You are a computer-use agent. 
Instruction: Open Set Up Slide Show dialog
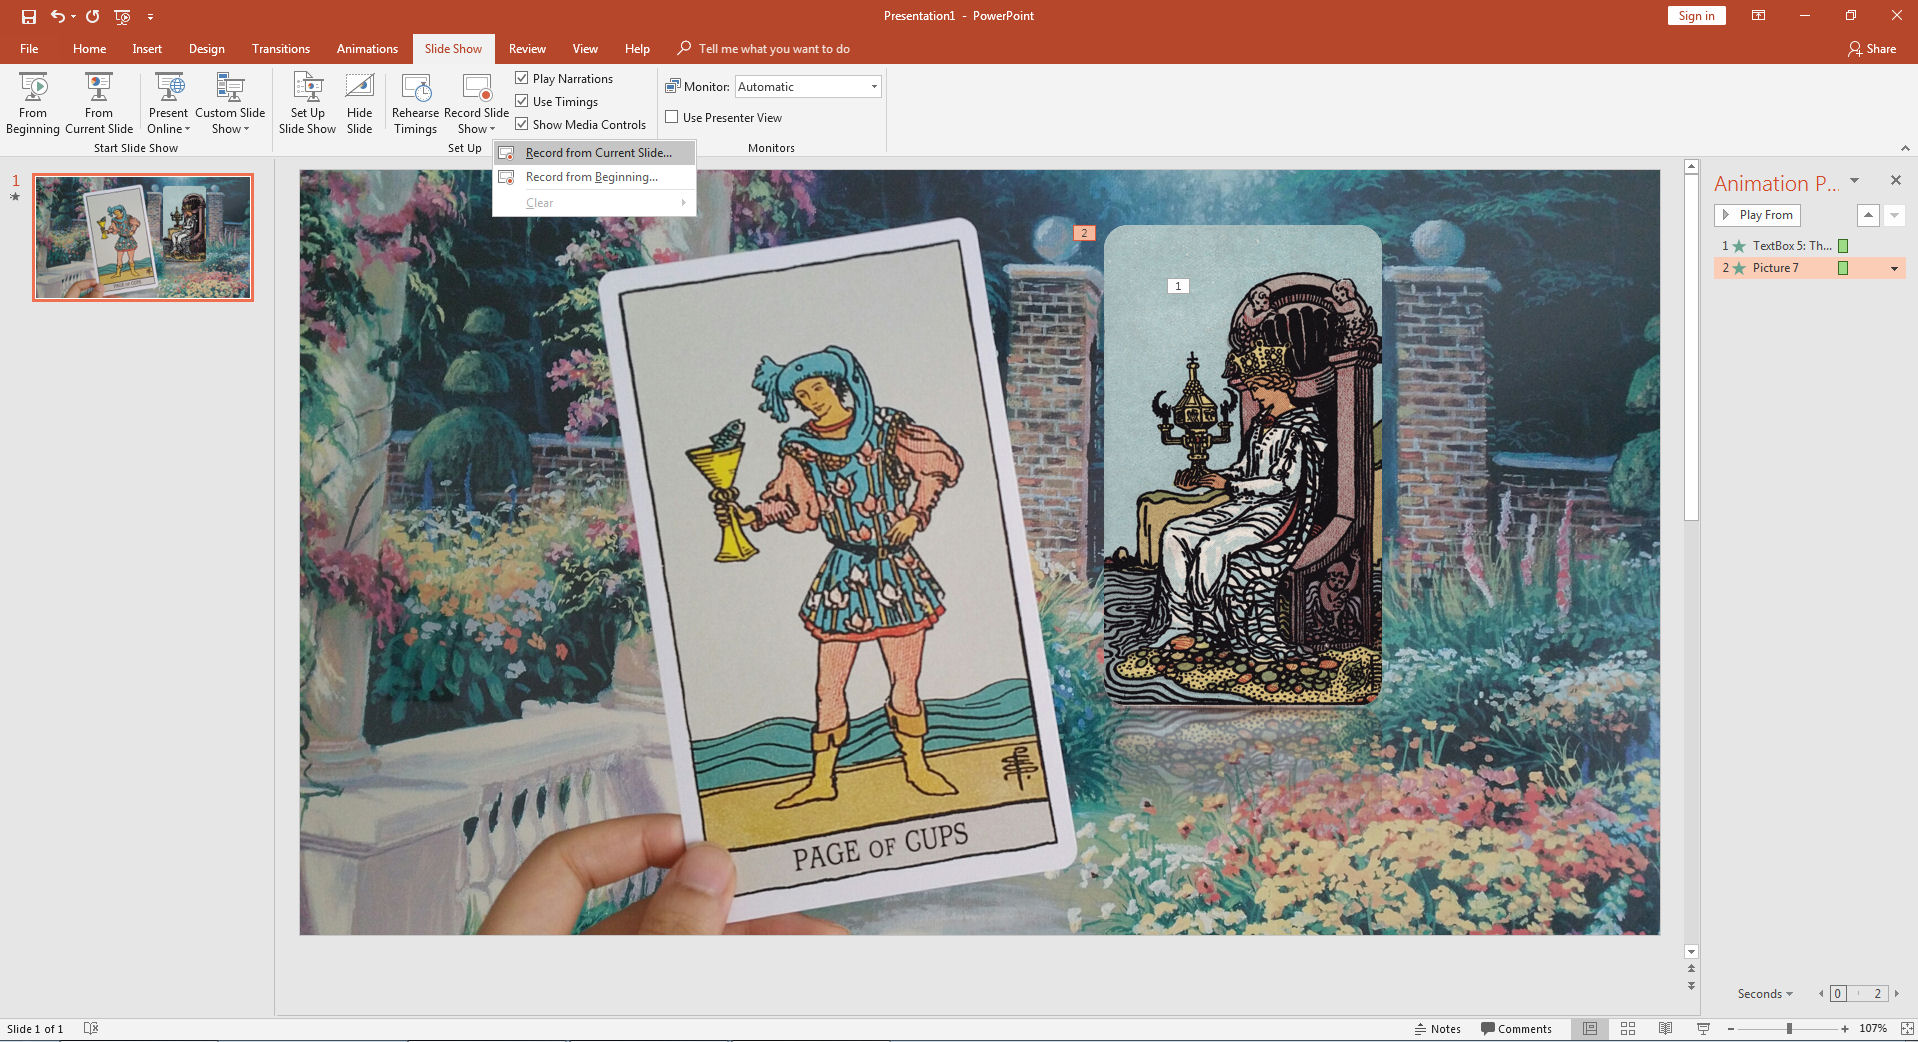(307, 103)
